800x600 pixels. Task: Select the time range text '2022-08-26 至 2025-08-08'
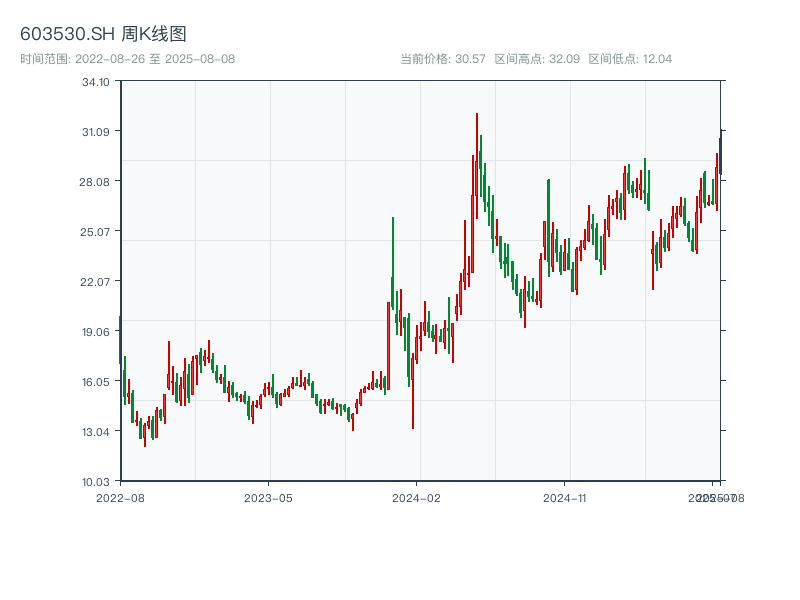155,59
